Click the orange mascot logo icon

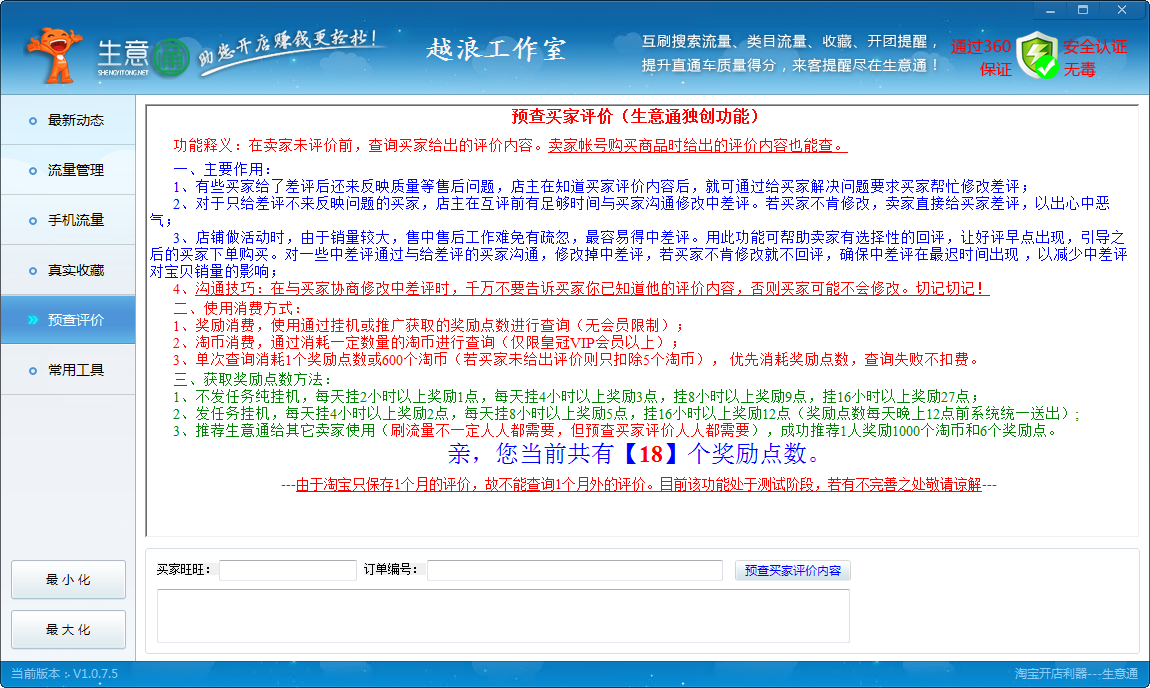[54, 56]
